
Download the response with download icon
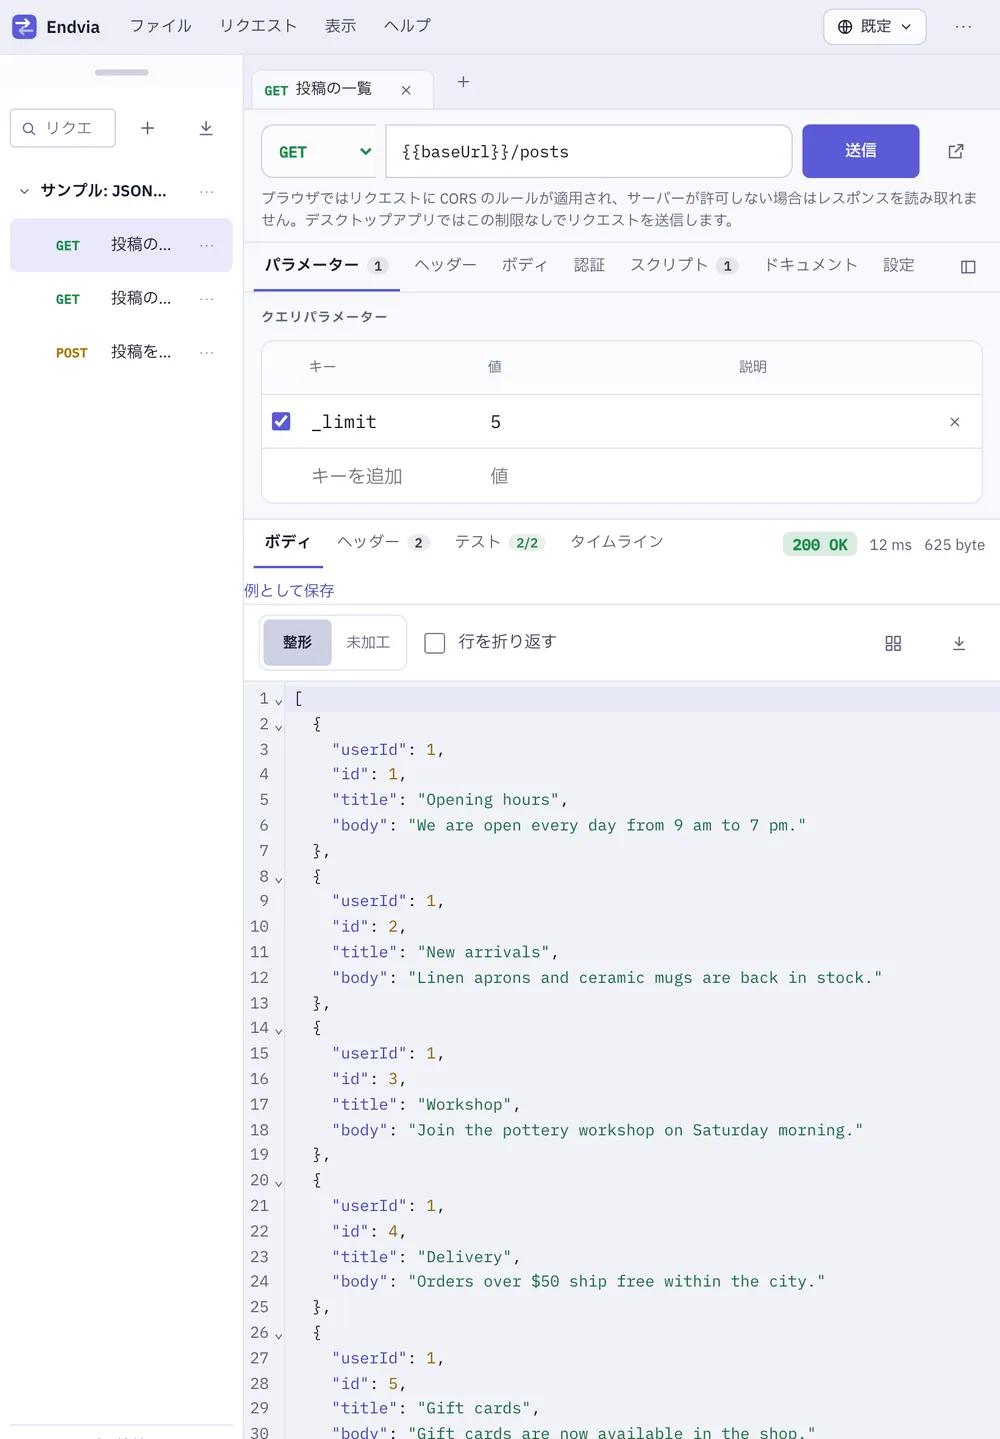(959, 643)
